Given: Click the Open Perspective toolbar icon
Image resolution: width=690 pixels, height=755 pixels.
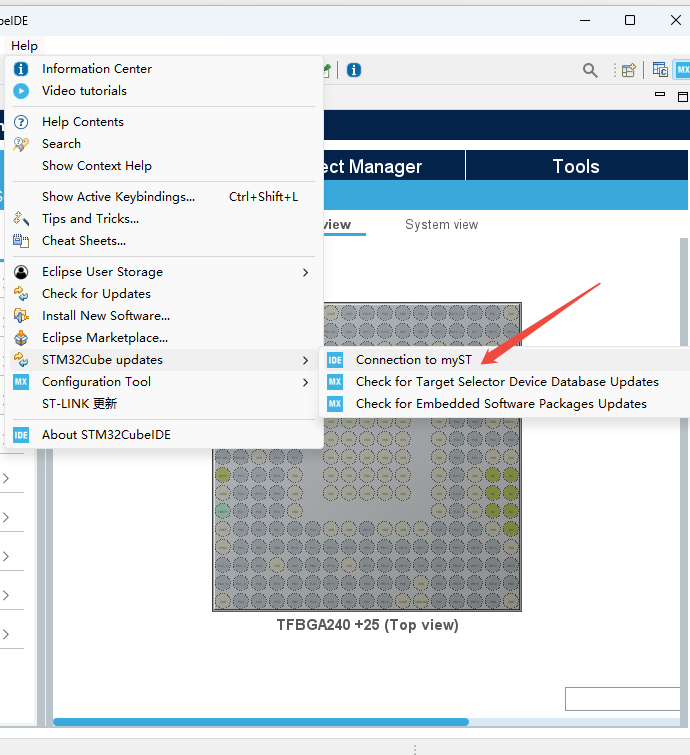Looking at the screenshot, I should 628,70.
